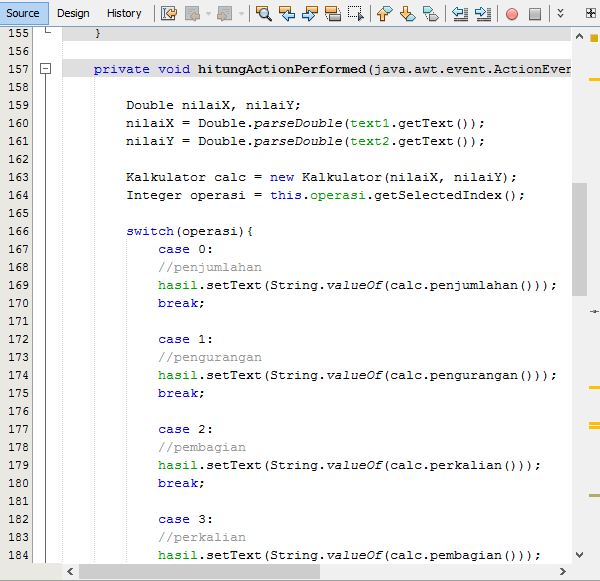Click the '//pembagian' comment
Screen dimensions: 600x581
coord(202,447)
